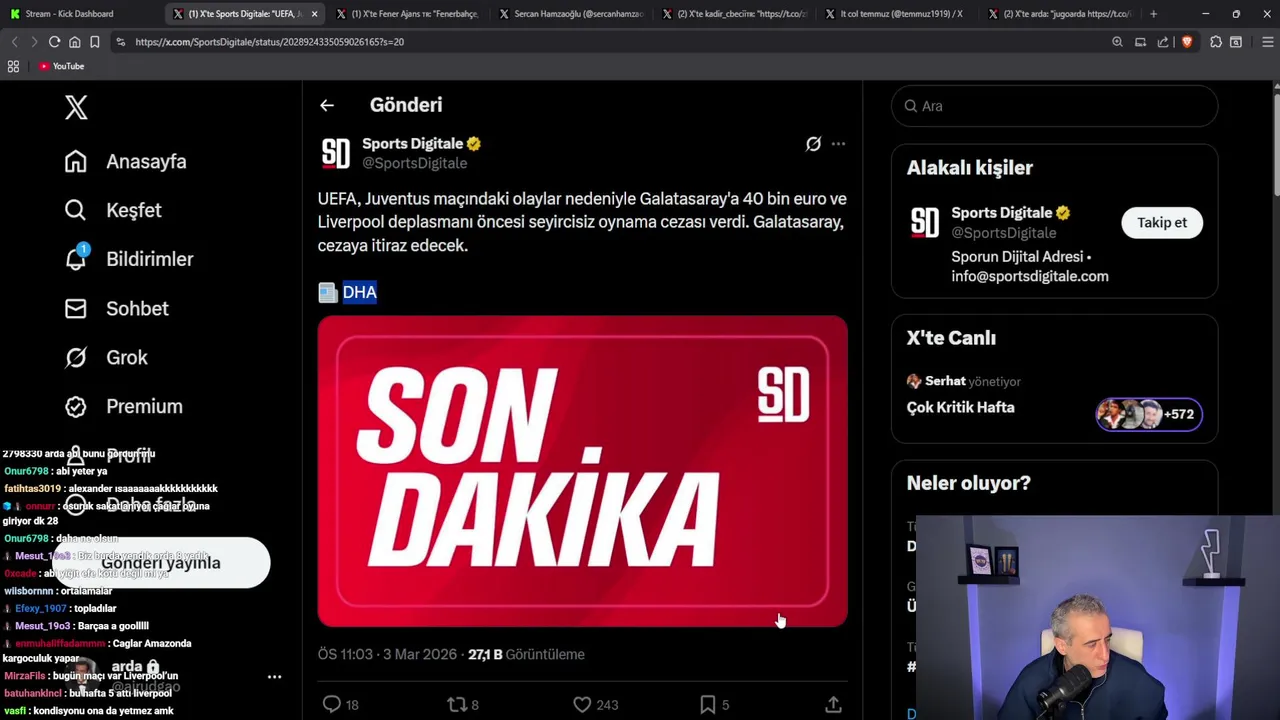
Task: Click the Ara search box
Action: (1054, 106)
